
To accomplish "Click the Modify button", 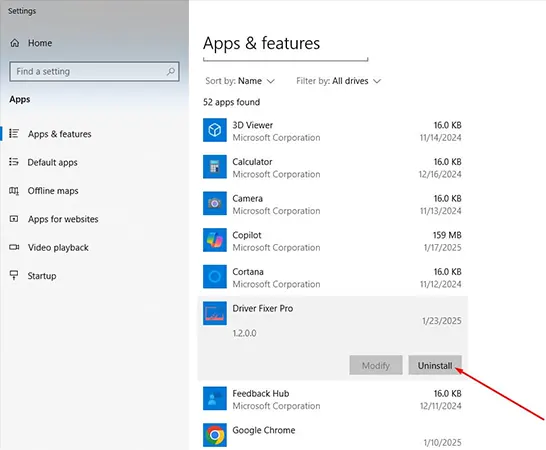I will (x=376, y=365).
